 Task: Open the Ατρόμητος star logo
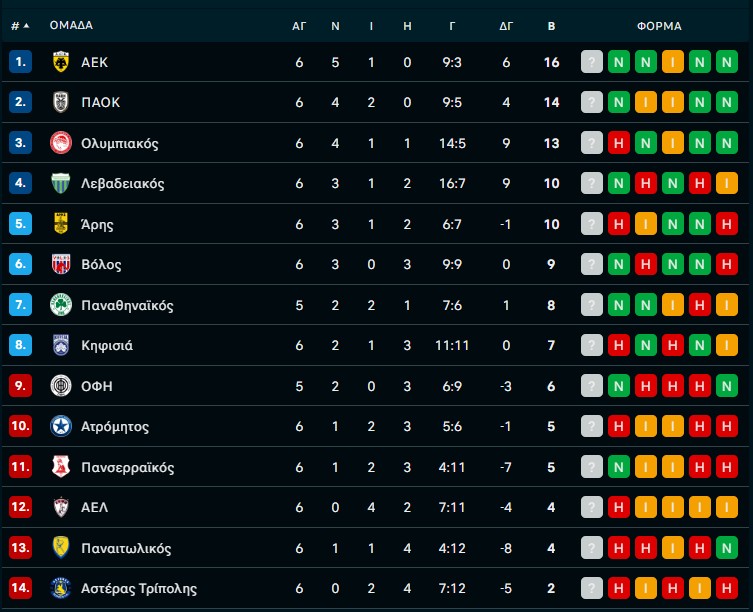point(61,427)
